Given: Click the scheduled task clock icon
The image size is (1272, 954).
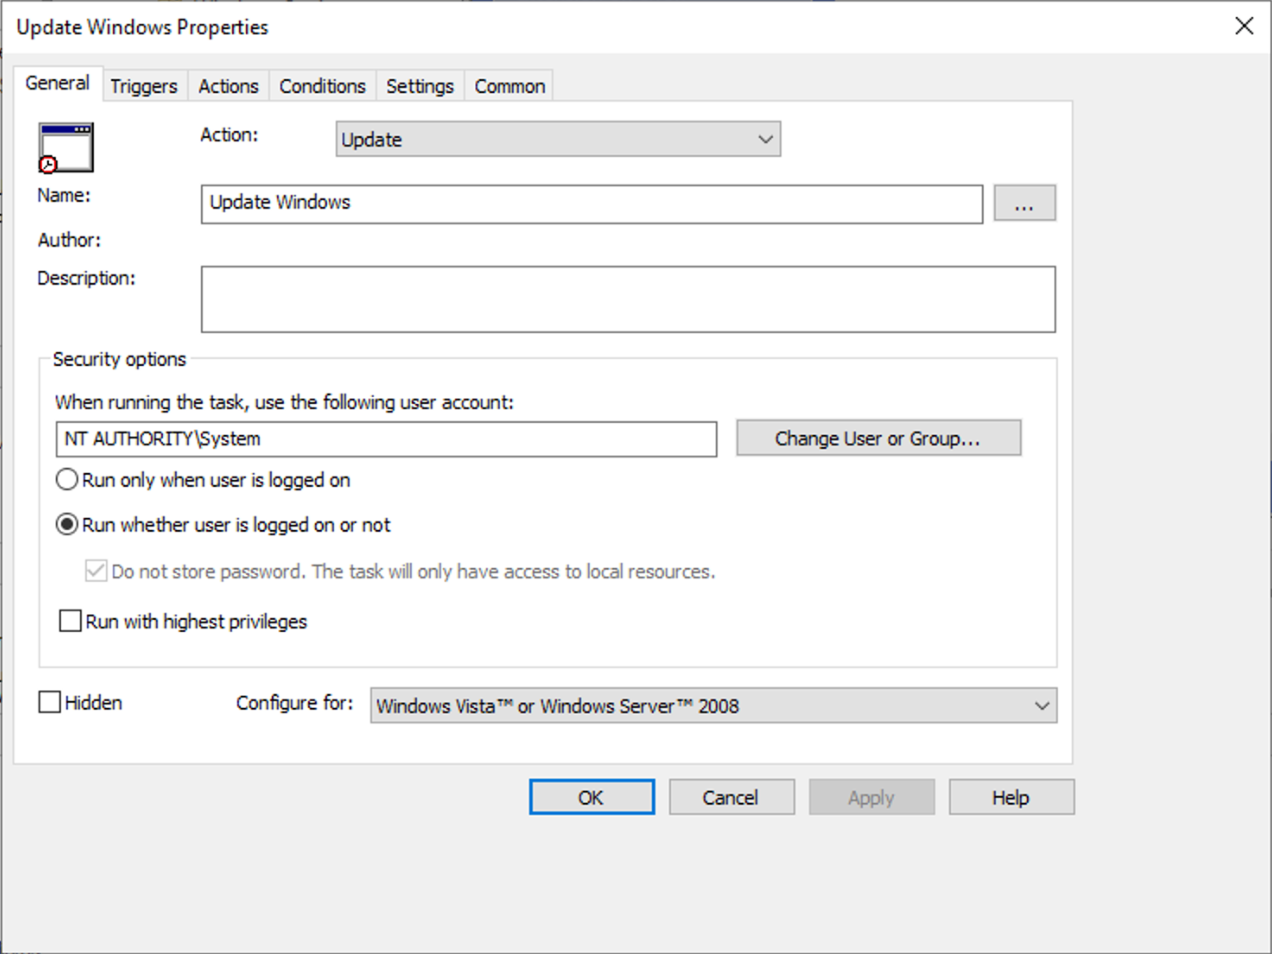Looking at the screenshot, I should click(66, 148).
